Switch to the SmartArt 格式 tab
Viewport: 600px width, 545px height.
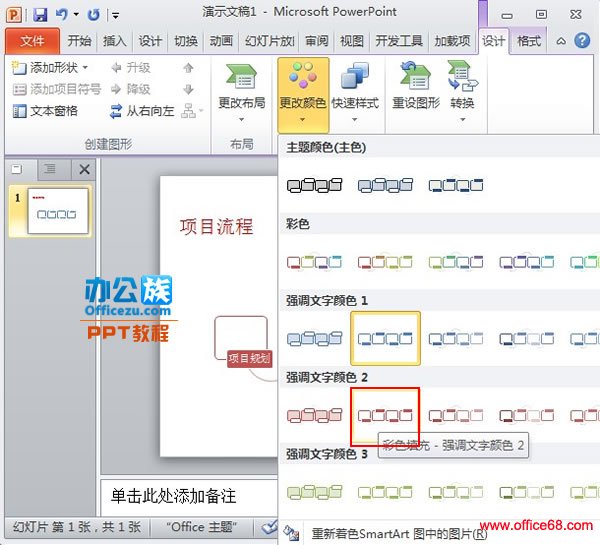point(529,41)
